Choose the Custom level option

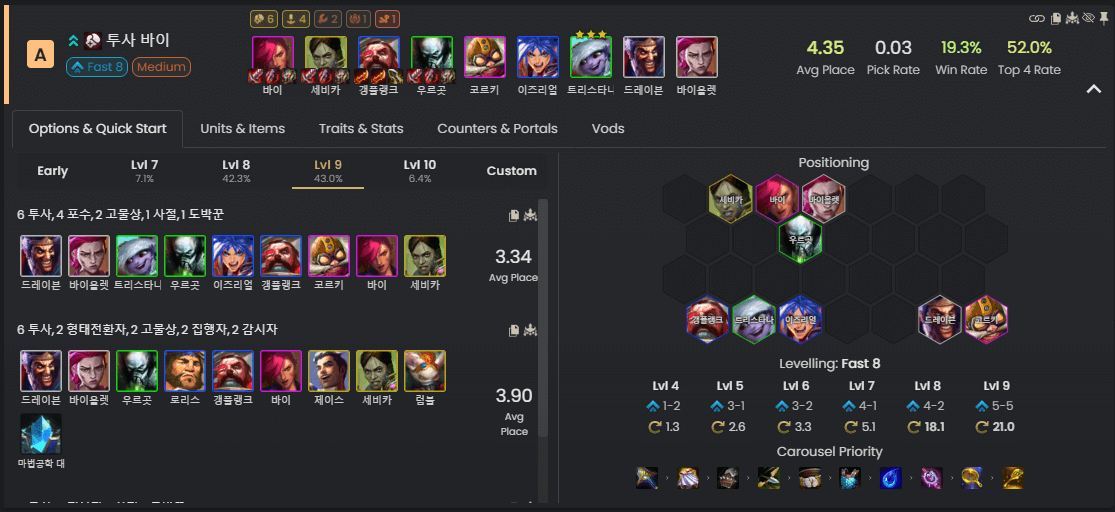(511, 171)
